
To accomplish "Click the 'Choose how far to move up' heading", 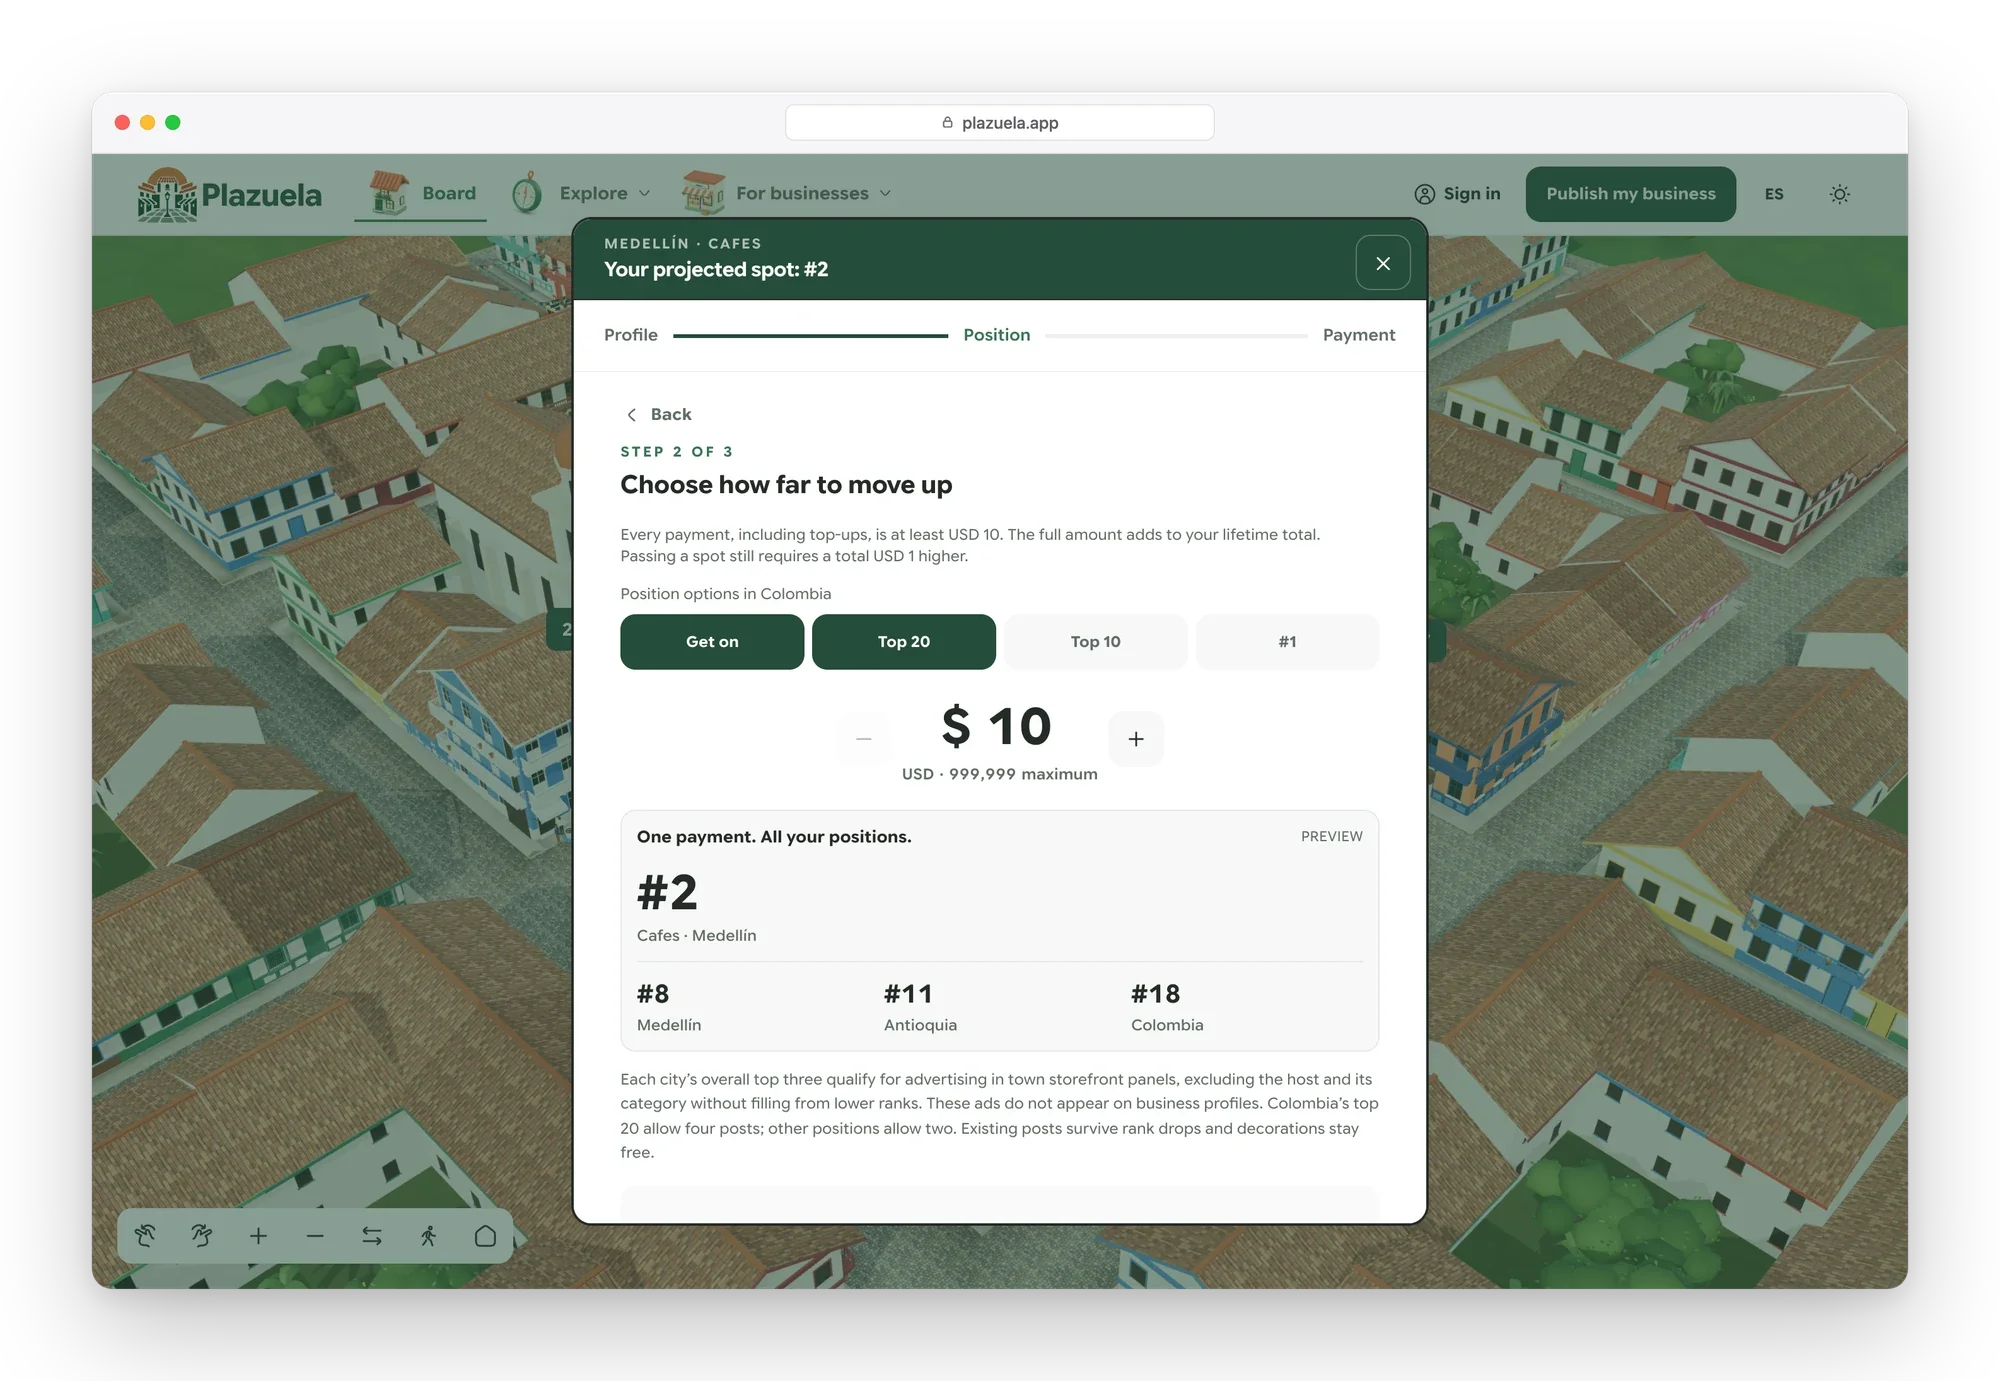I will pyautogui.click(x=786, y=485).
